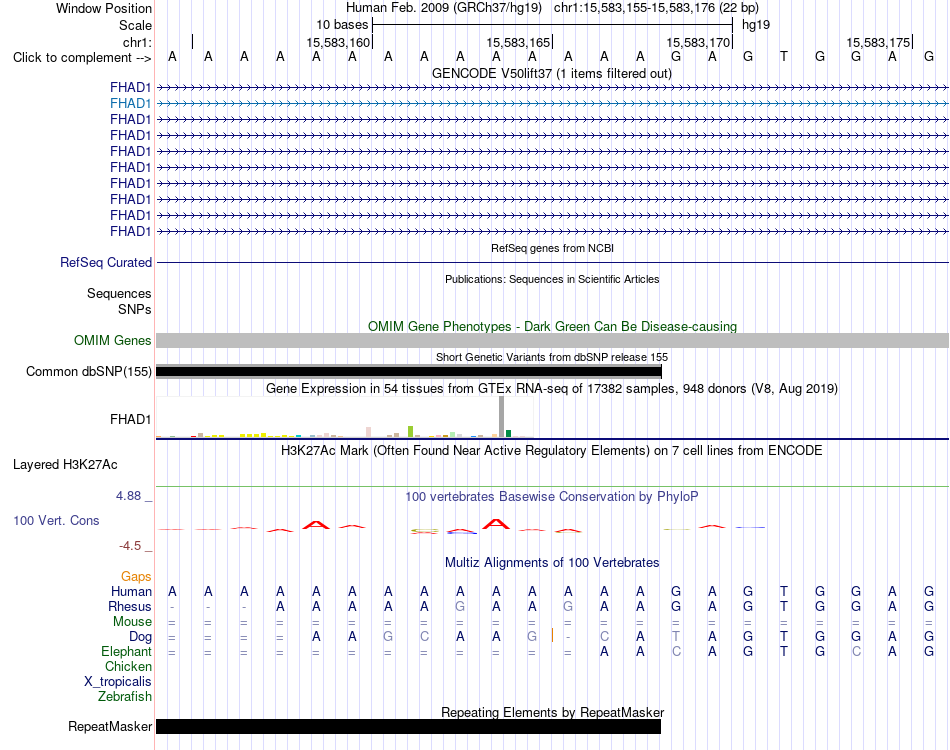Select the 'Window Position' track label
The image size is (950, 750).
pos(104,8)
